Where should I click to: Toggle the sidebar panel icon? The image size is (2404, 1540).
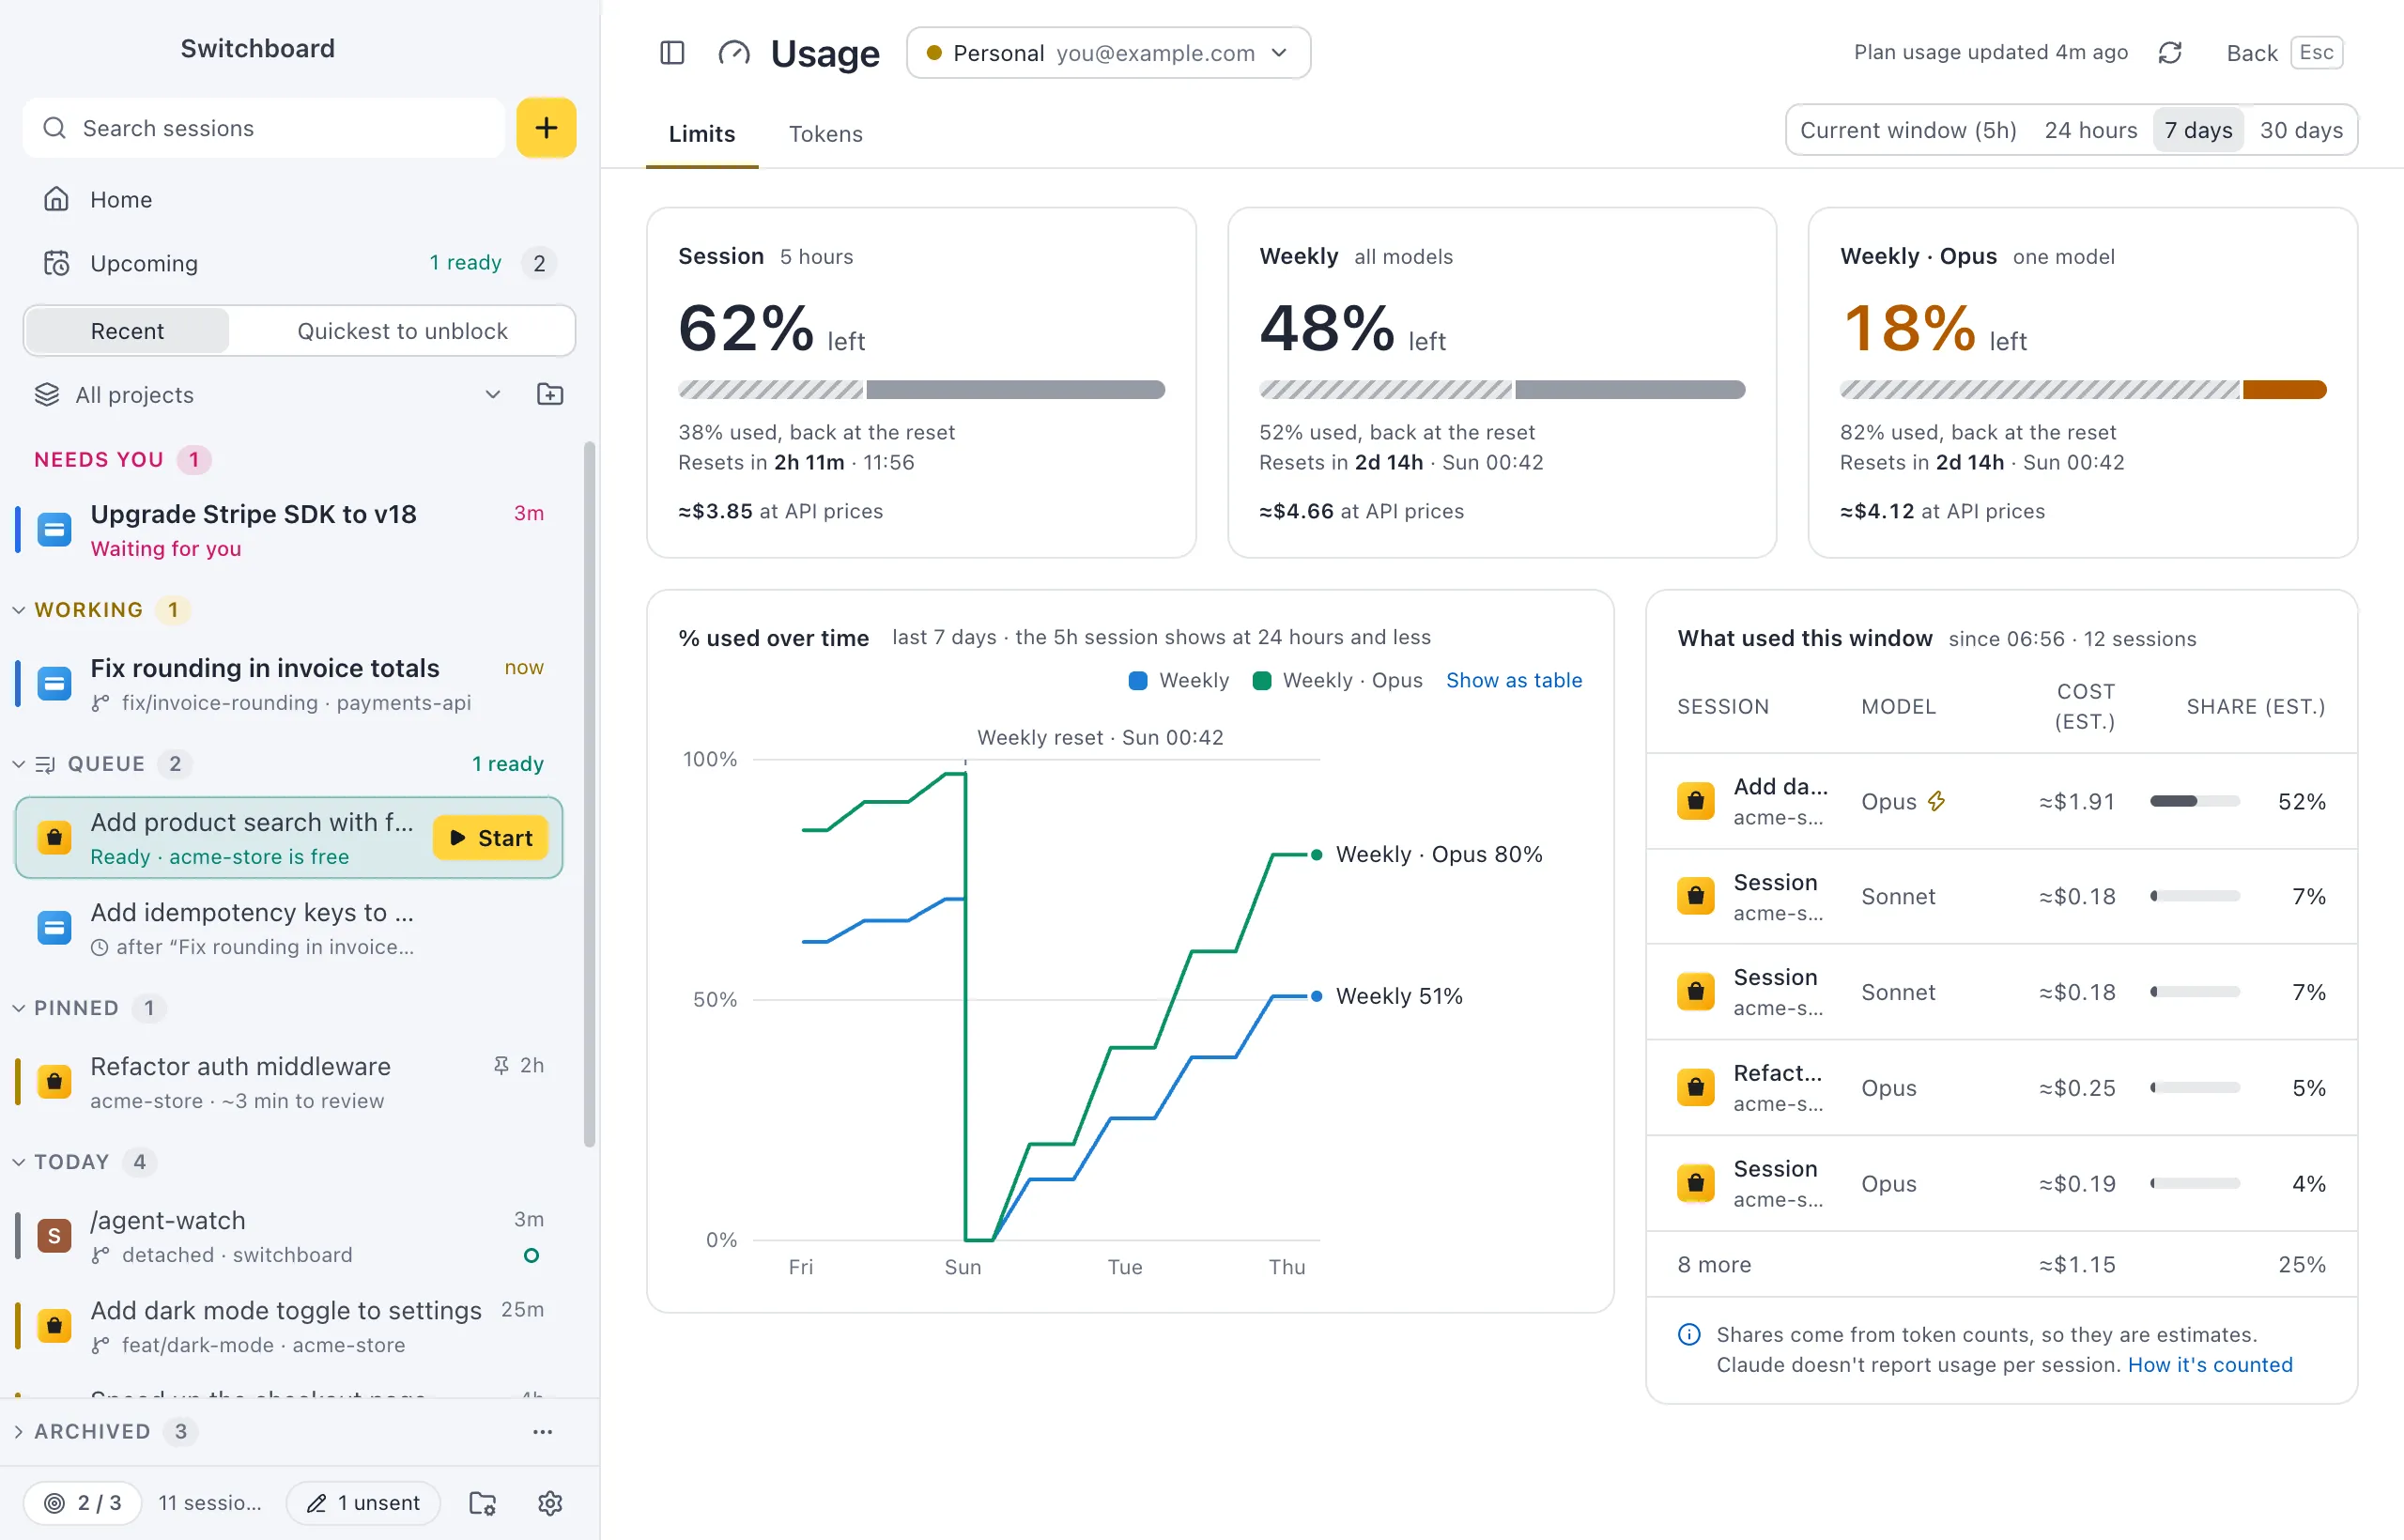(x=672, y=52)
